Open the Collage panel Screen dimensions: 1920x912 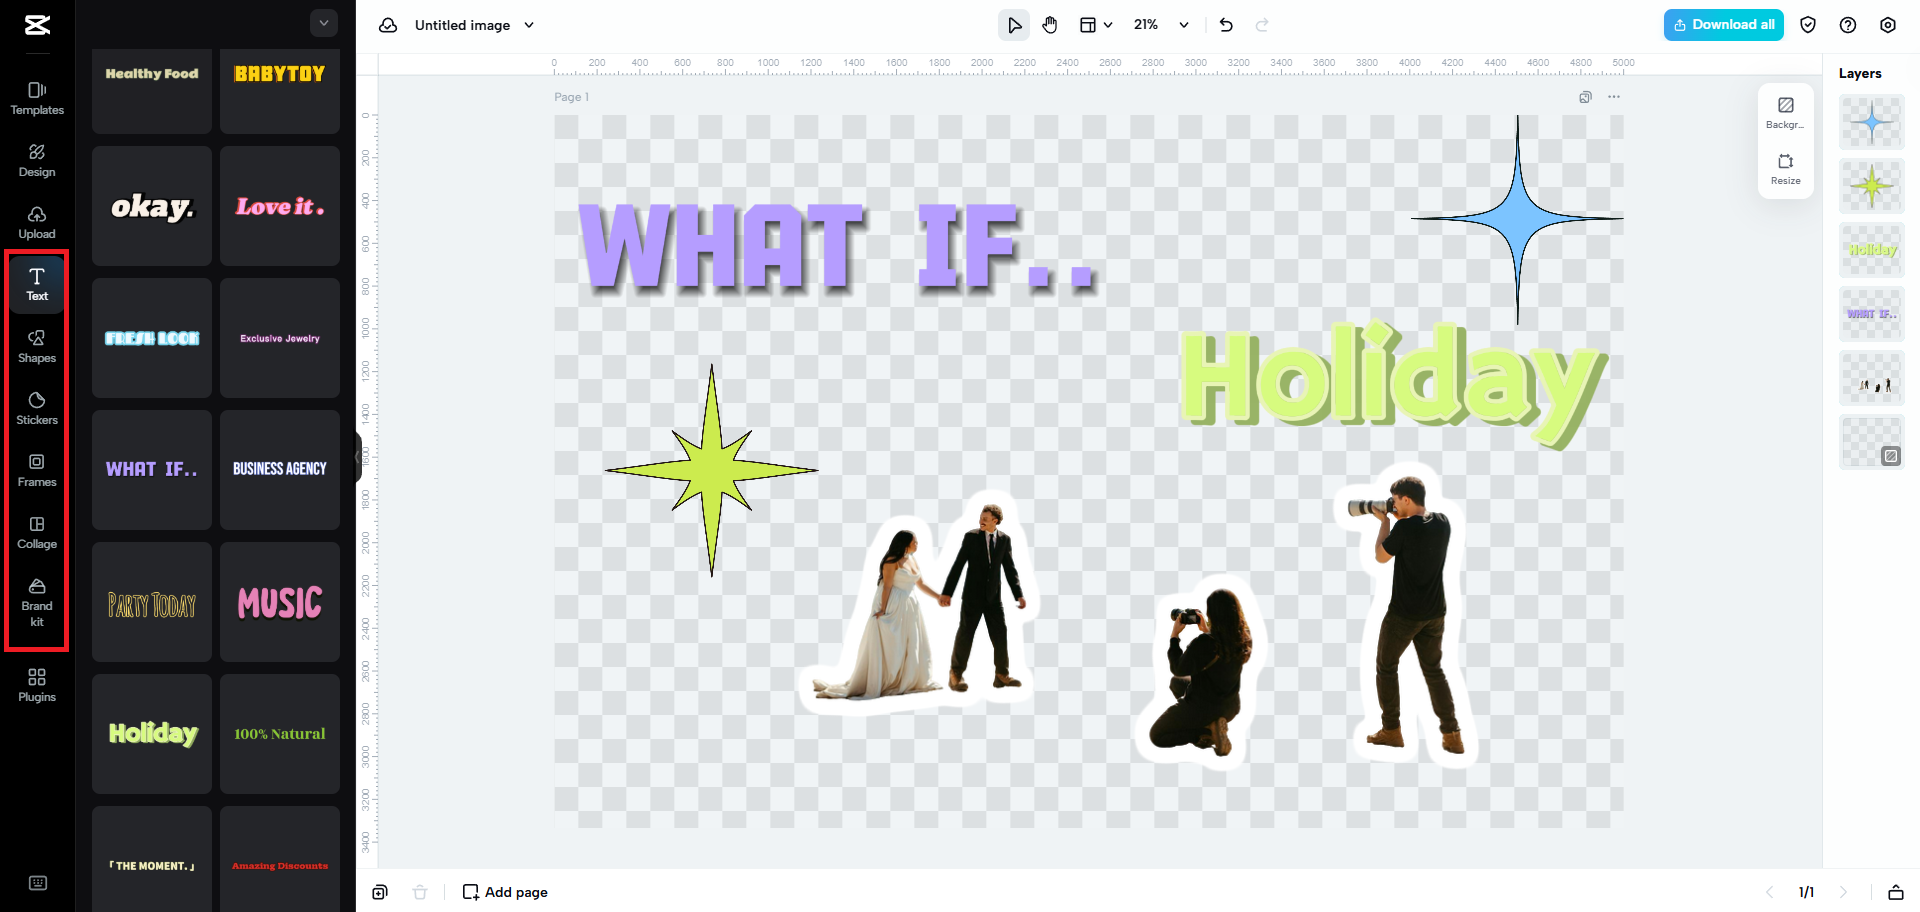coord(36,531)
